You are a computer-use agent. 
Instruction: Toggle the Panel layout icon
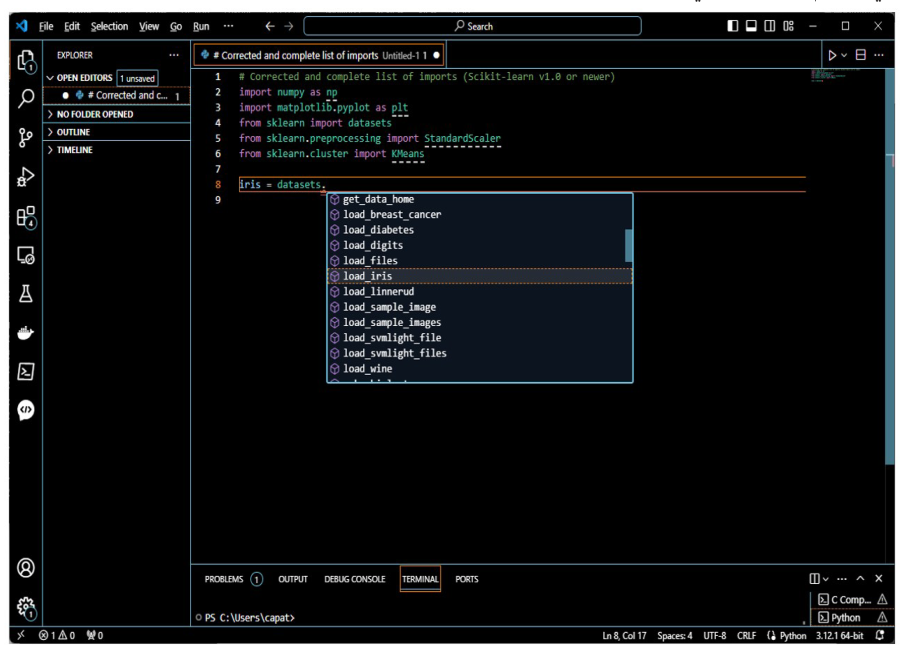751,26
